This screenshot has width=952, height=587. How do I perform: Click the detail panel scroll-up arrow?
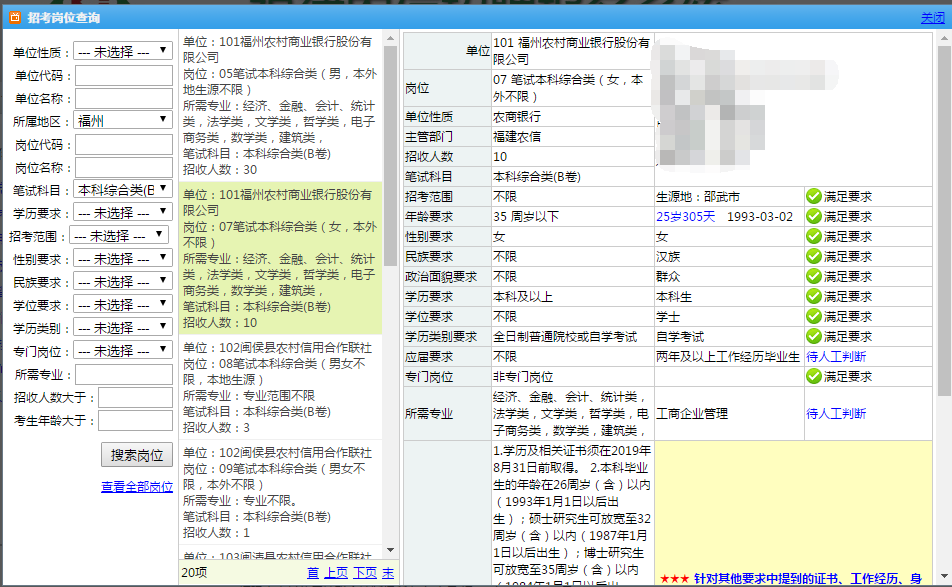click(944, 38)
